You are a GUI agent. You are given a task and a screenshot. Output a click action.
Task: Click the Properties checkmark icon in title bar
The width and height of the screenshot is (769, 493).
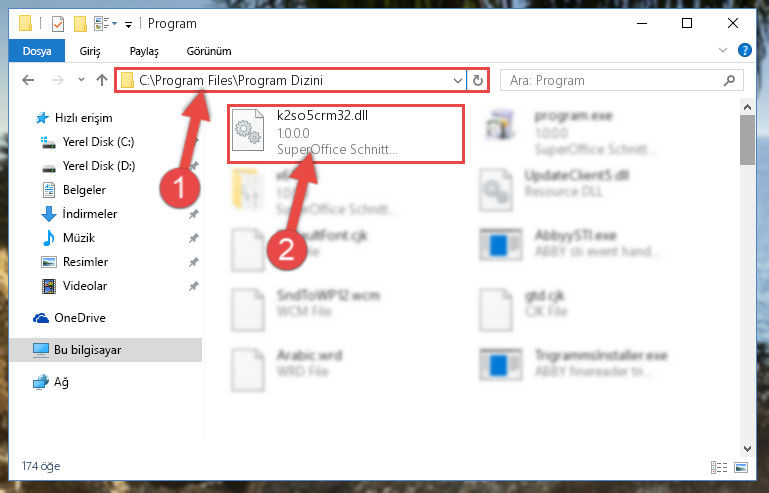point(58,24)
